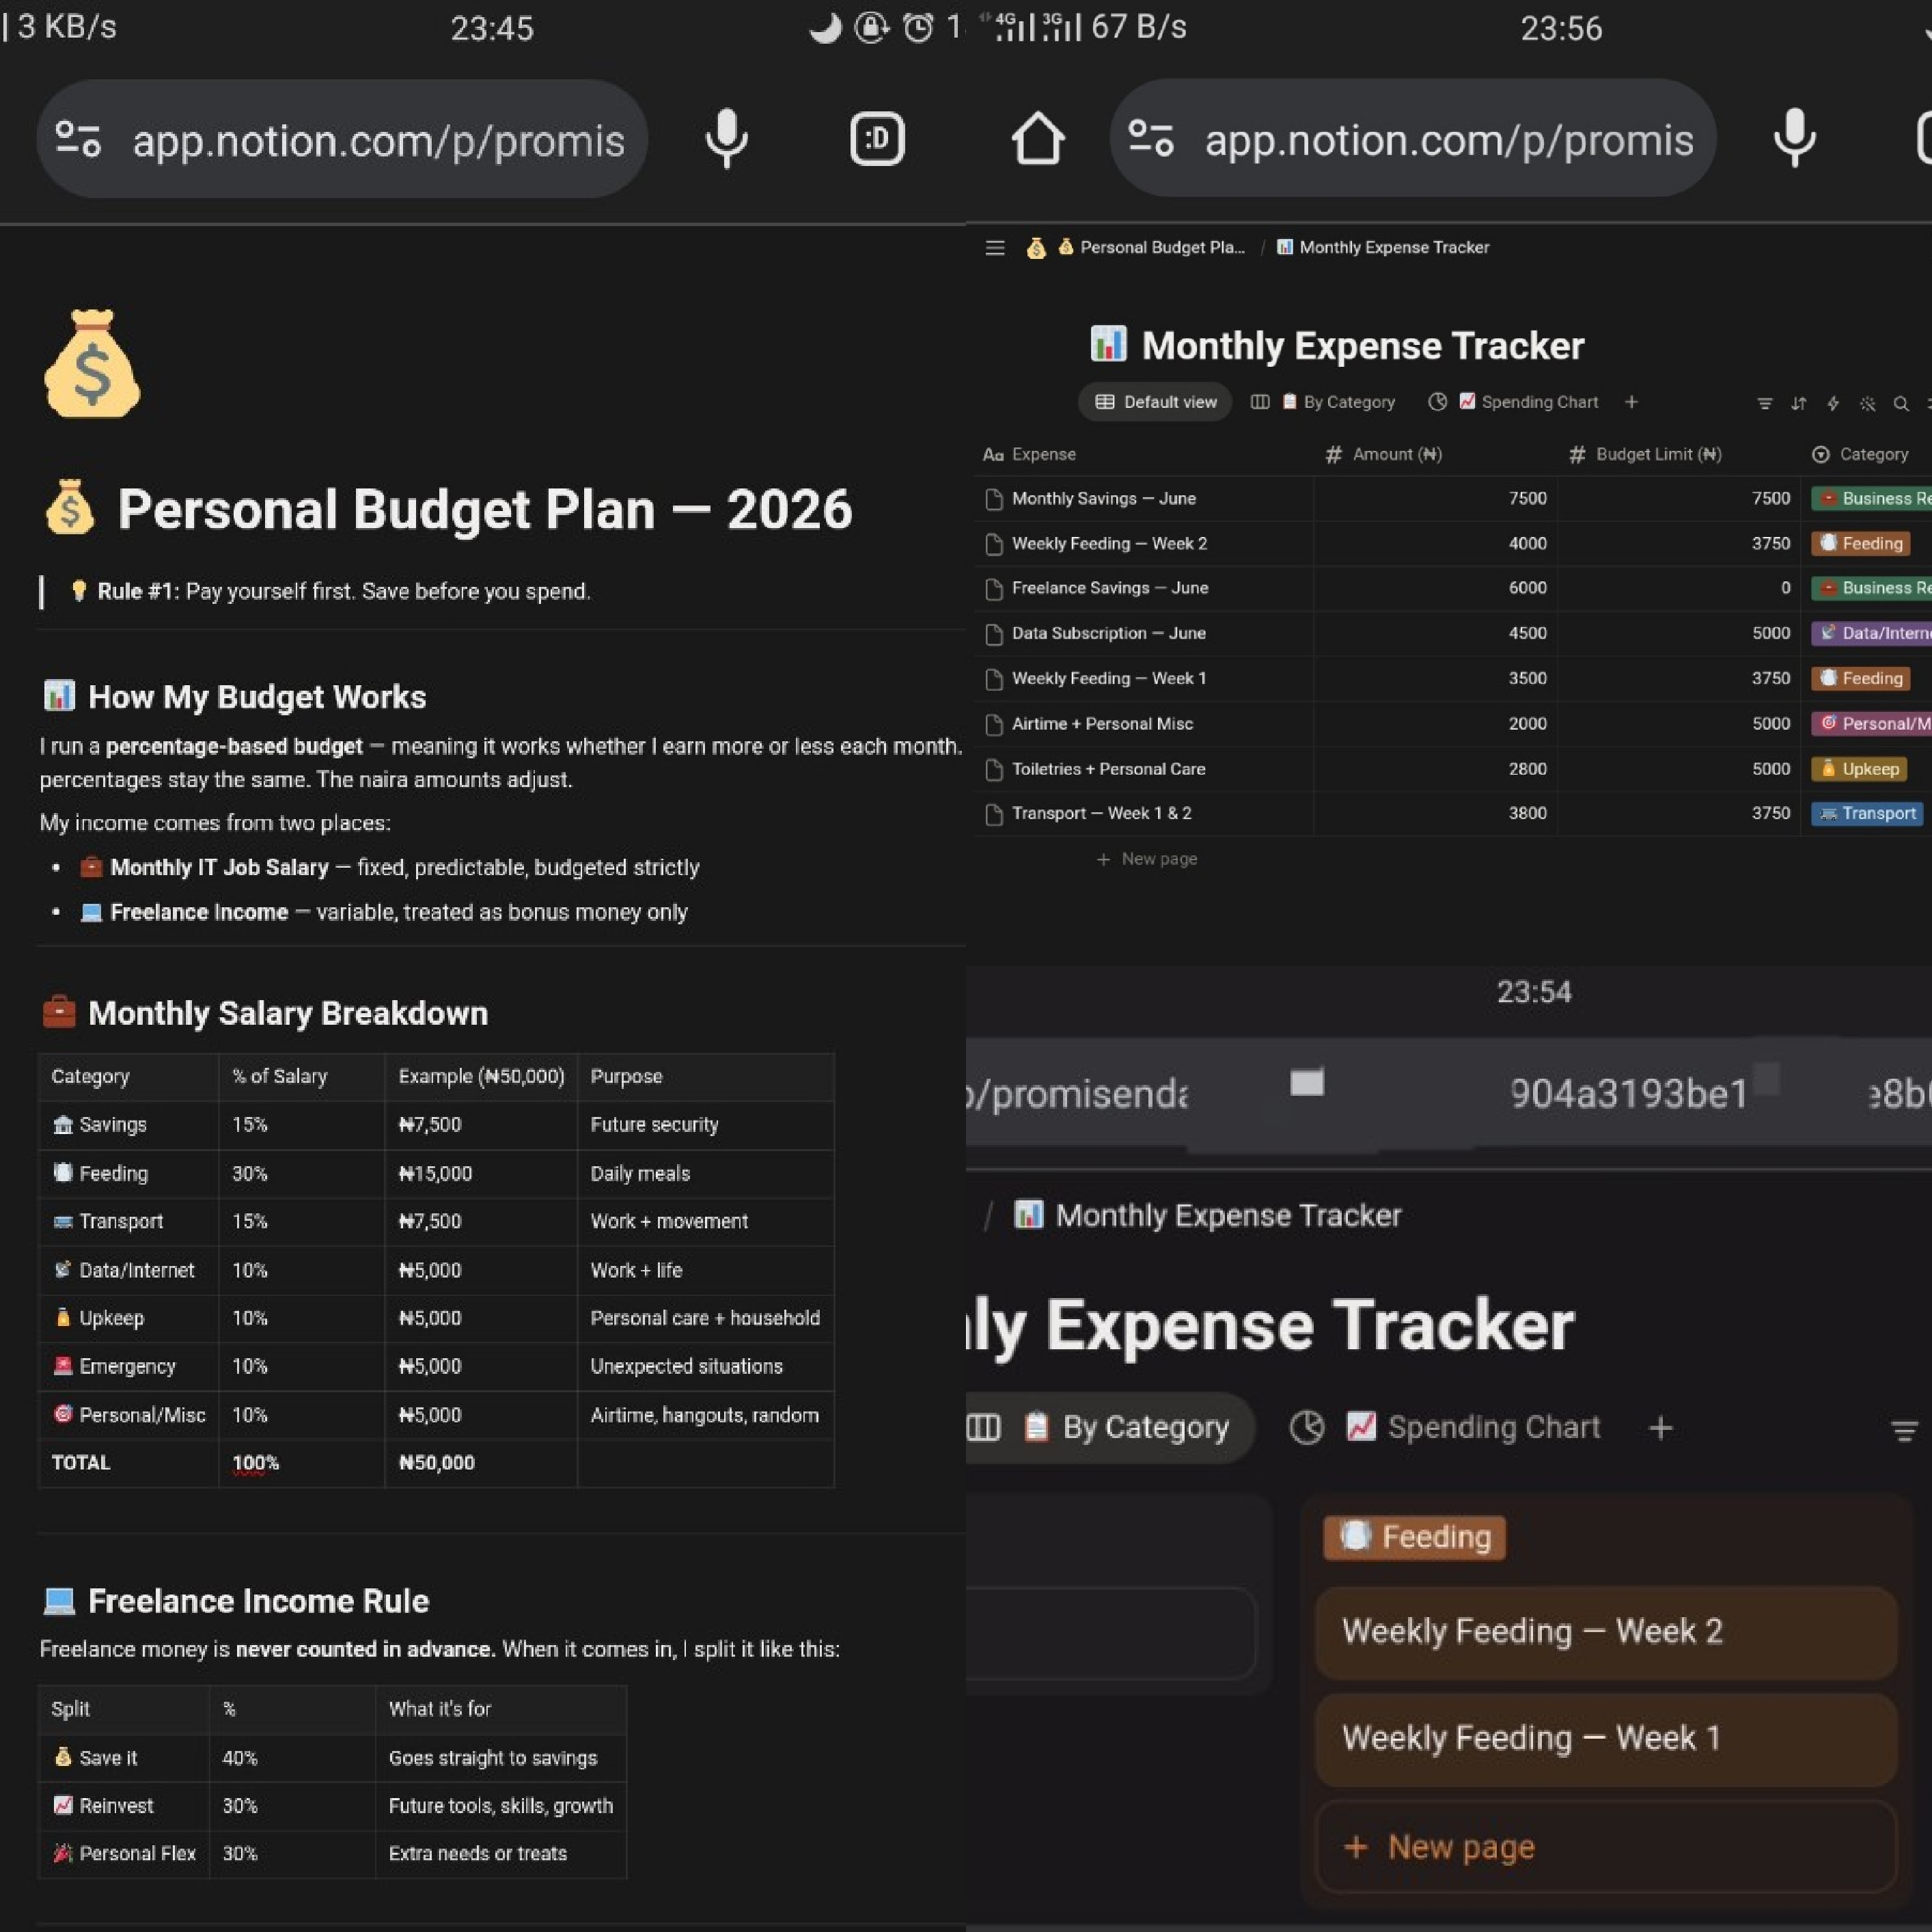Tap the microphone icon in left browser bar
The image size is (1932, 1932).
tap(726, 139)
